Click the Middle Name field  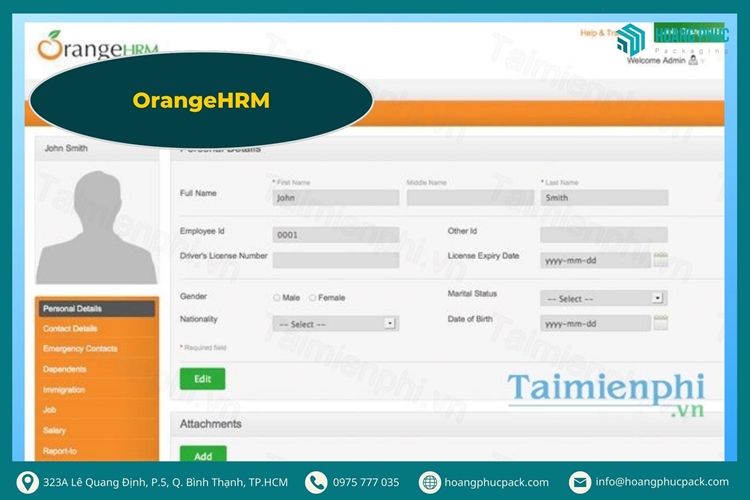tap(470, 198)
